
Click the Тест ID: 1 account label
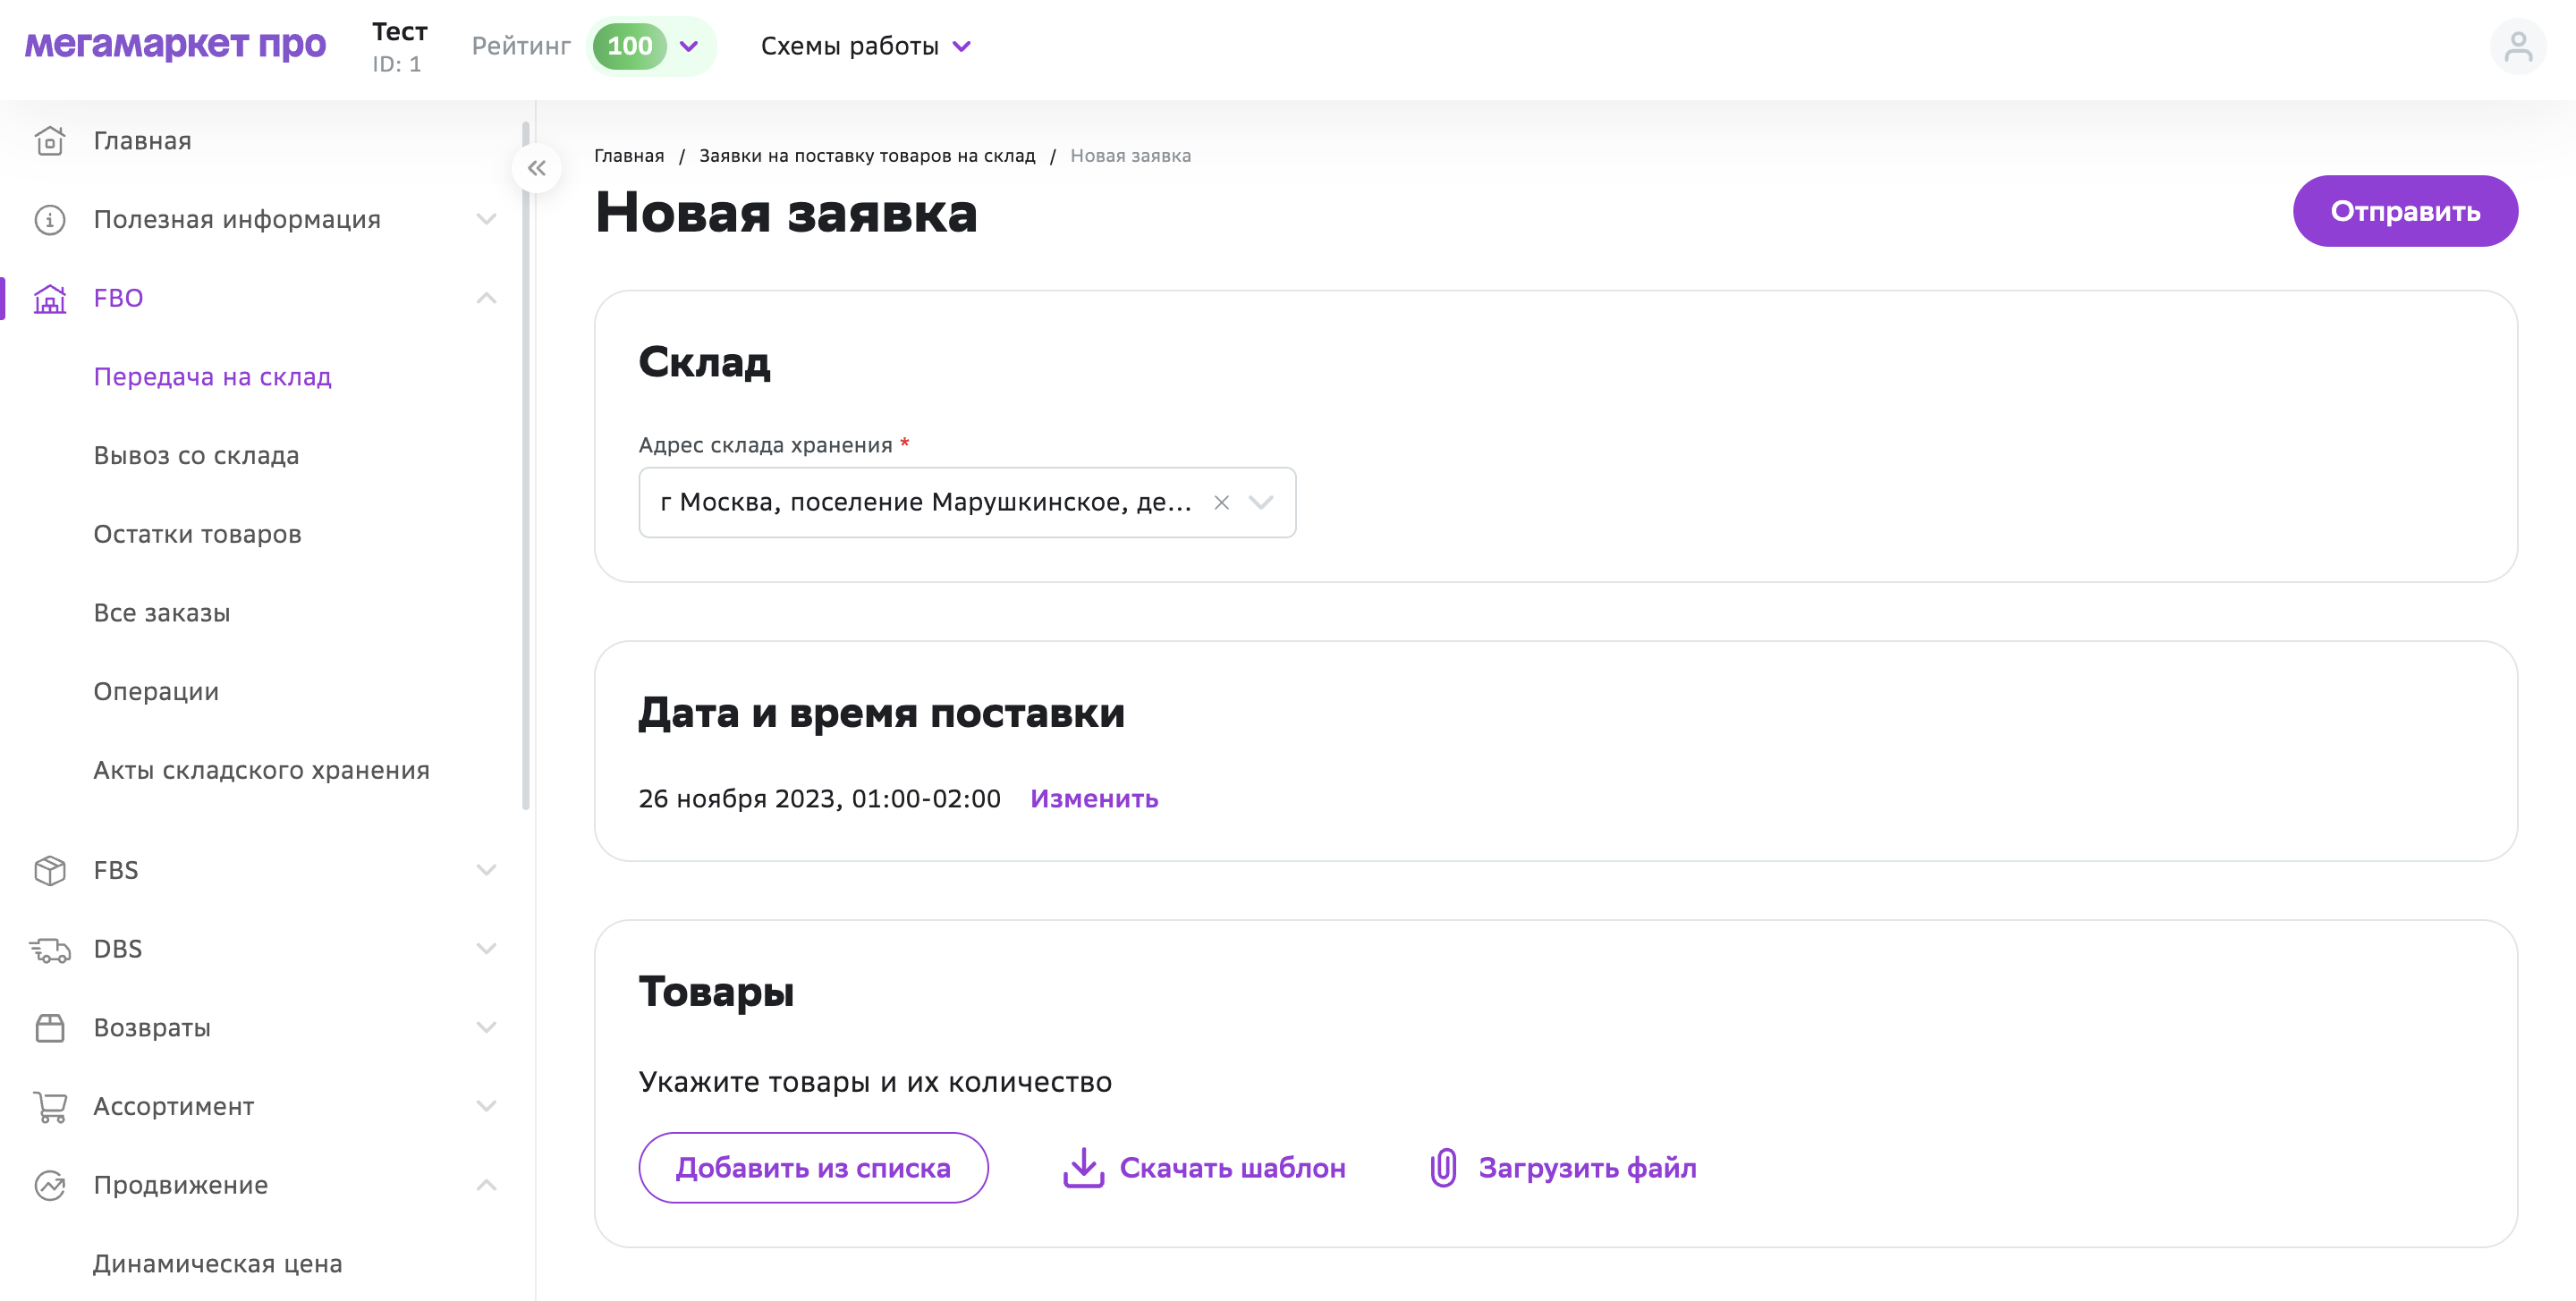click(399, 47)
